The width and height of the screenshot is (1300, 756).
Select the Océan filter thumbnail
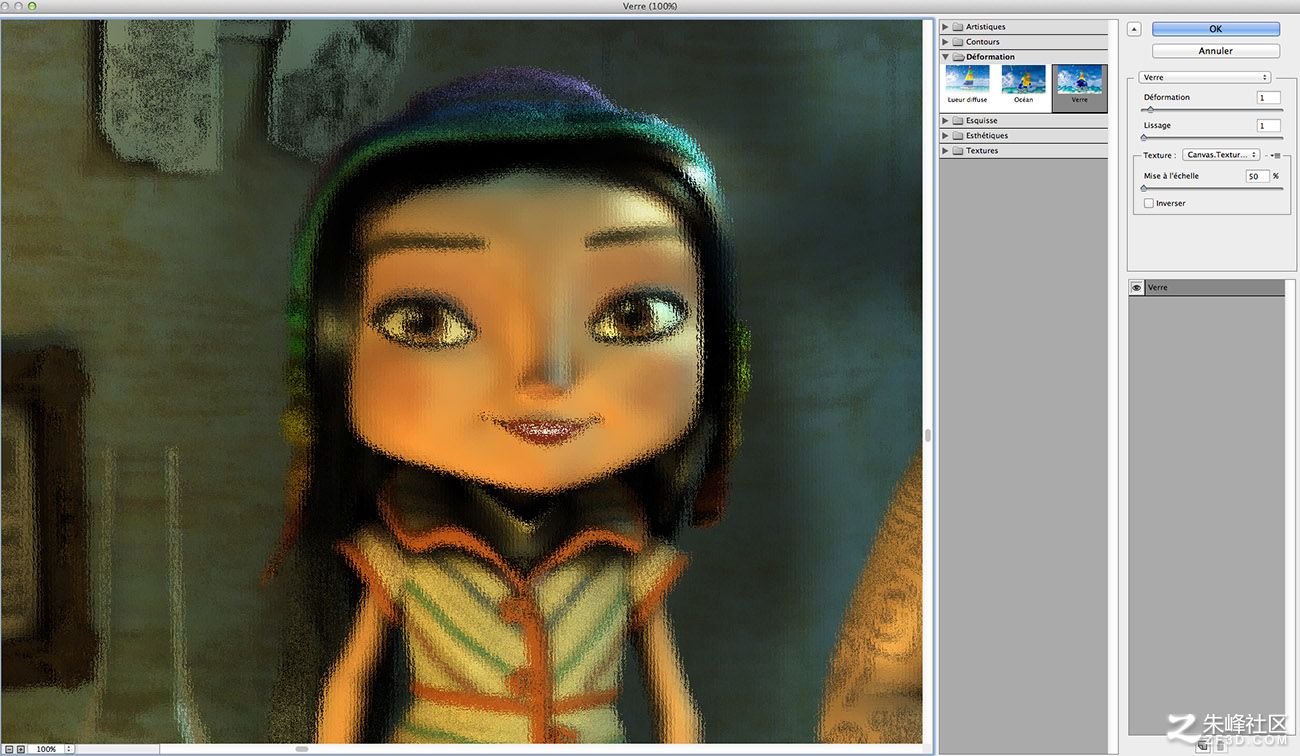click(1023, 85)
